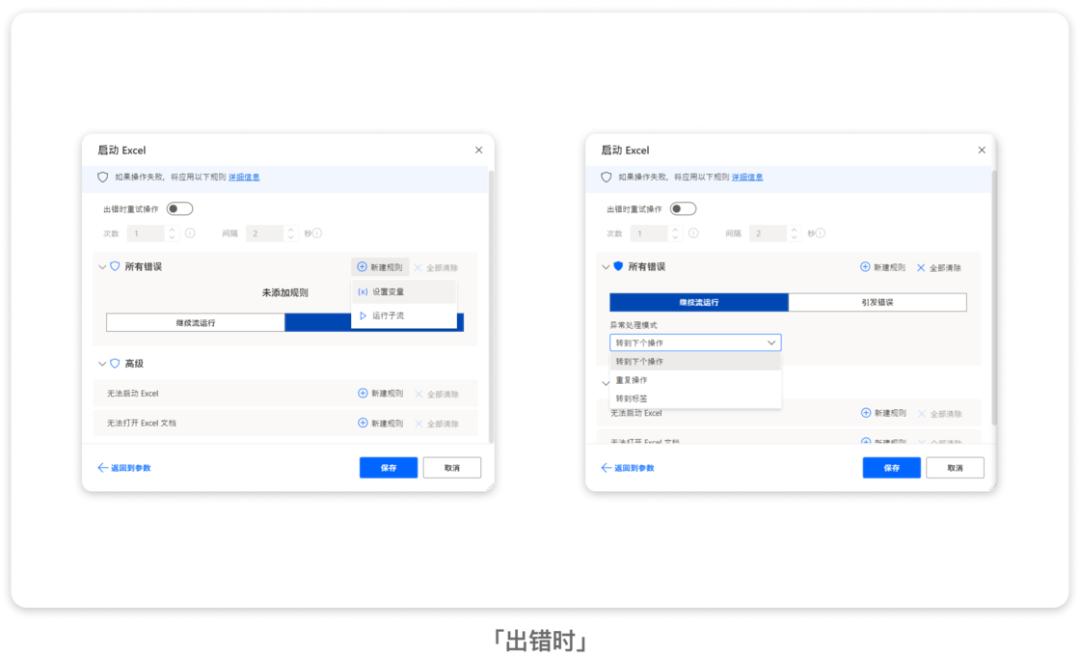Click chevron beside hidden 高级 in right dialog

[x=606, y=383]
